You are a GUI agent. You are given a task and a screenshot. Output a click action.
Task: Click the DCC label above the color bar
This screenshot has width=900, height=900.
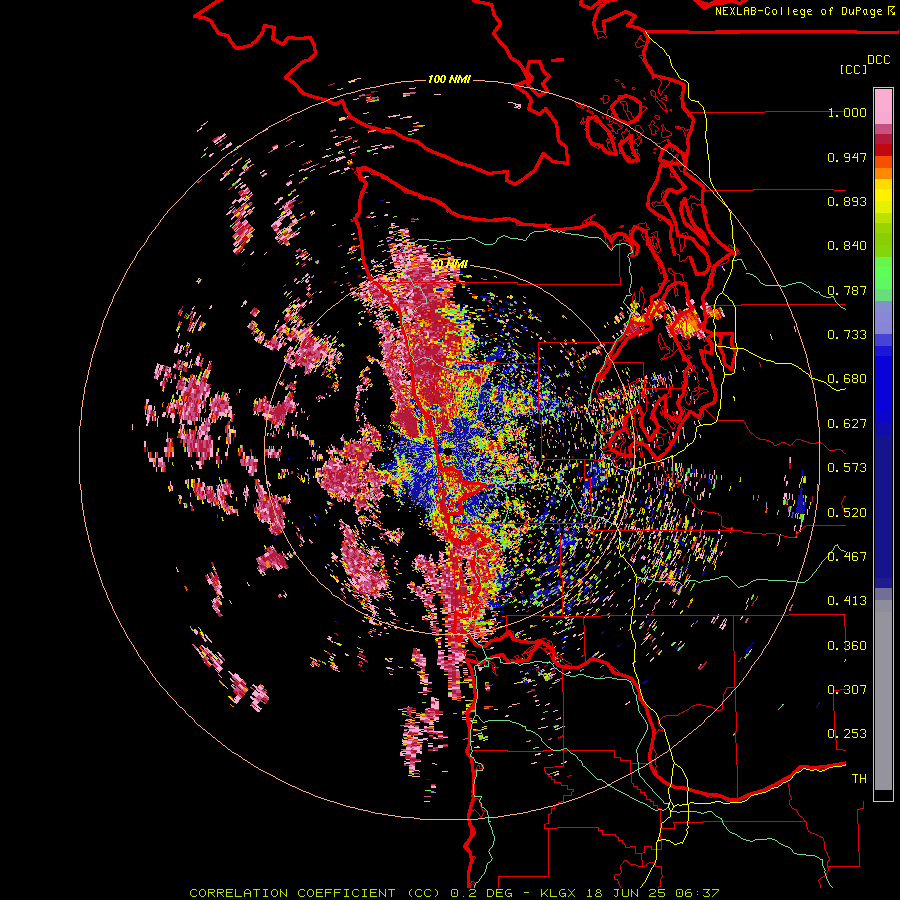(x=879, y=60)
